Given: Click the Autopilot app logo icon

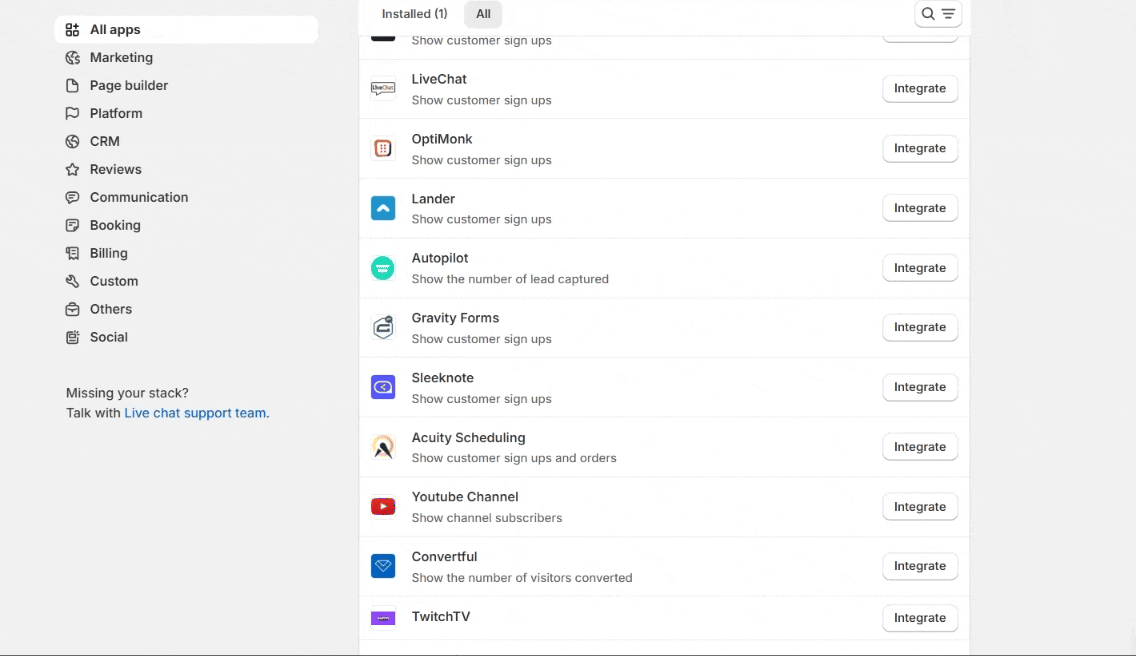Looking at the screenshot, I should (x=383, y=268).
